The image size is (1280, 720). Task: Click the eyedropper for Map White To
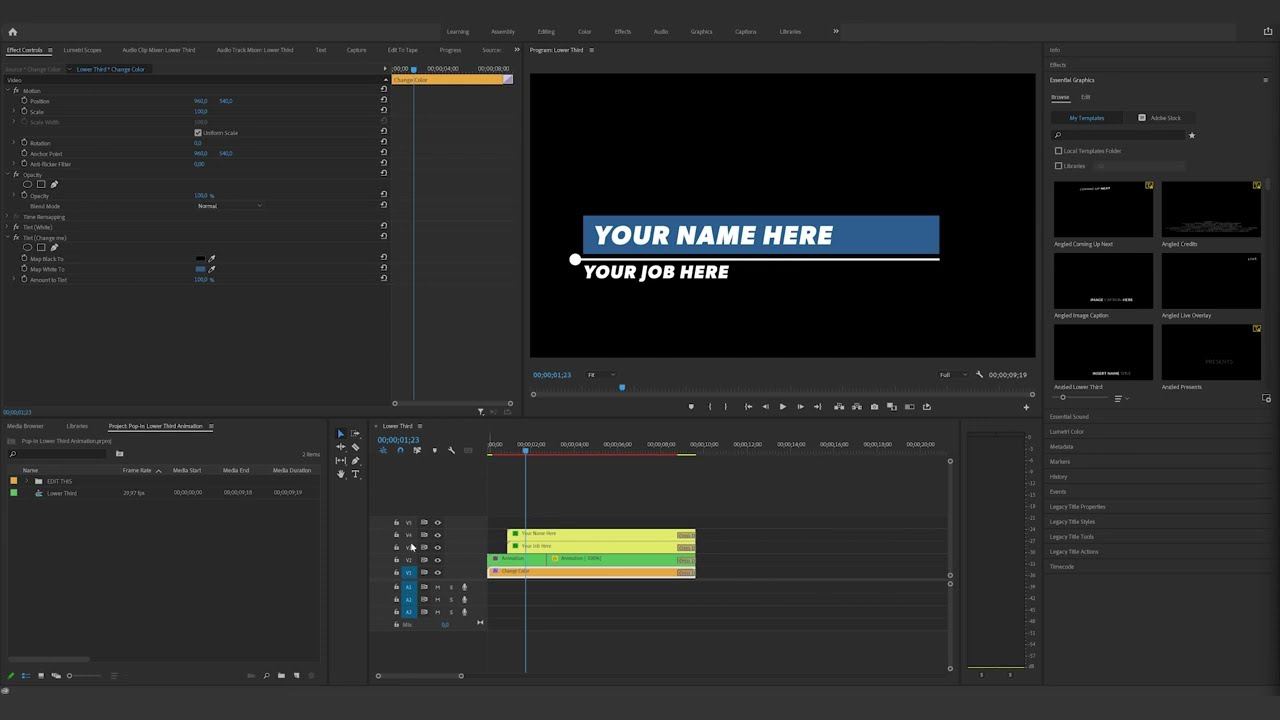click(211, 269)
